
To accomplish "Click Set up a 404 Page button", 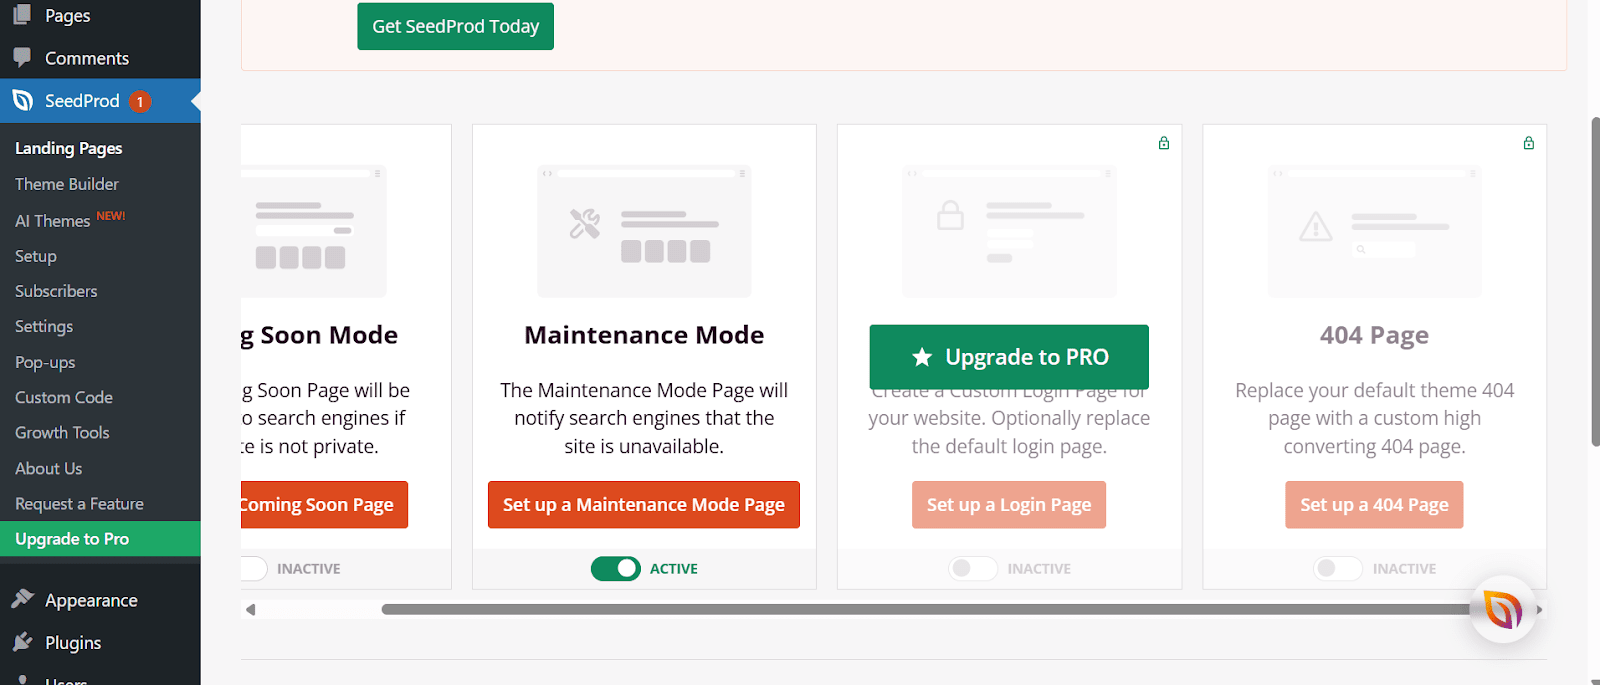I will click(1374, 505).
